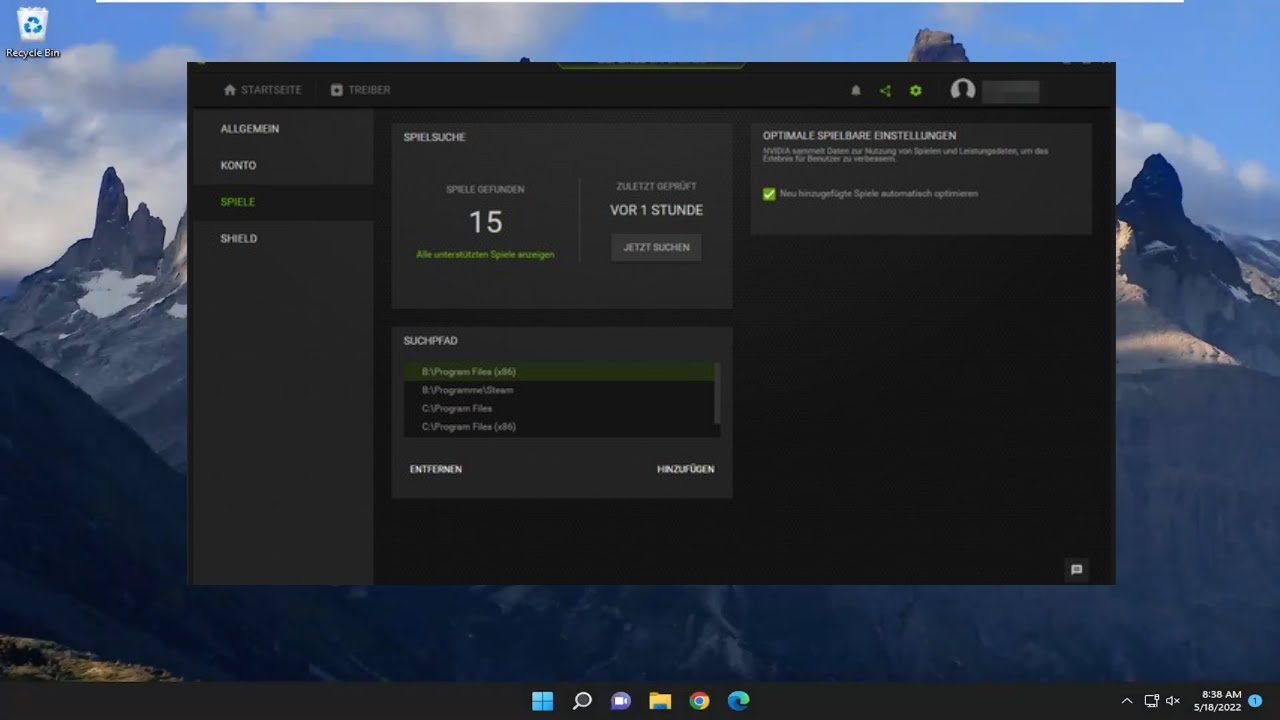
Task: Click the network status tray icon
Action: point(1151,701)
